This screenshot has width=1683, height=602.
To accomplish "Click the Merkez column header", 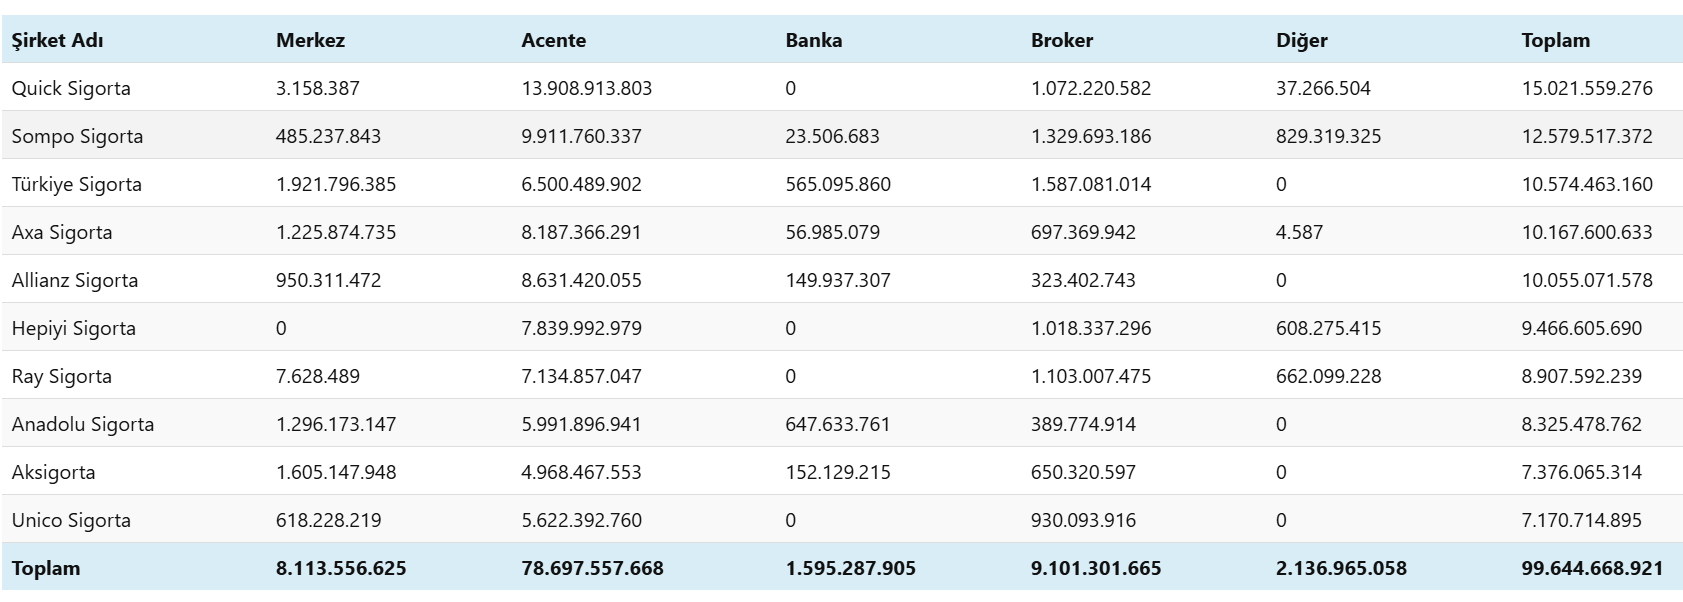I will click(x=310, y=40).
